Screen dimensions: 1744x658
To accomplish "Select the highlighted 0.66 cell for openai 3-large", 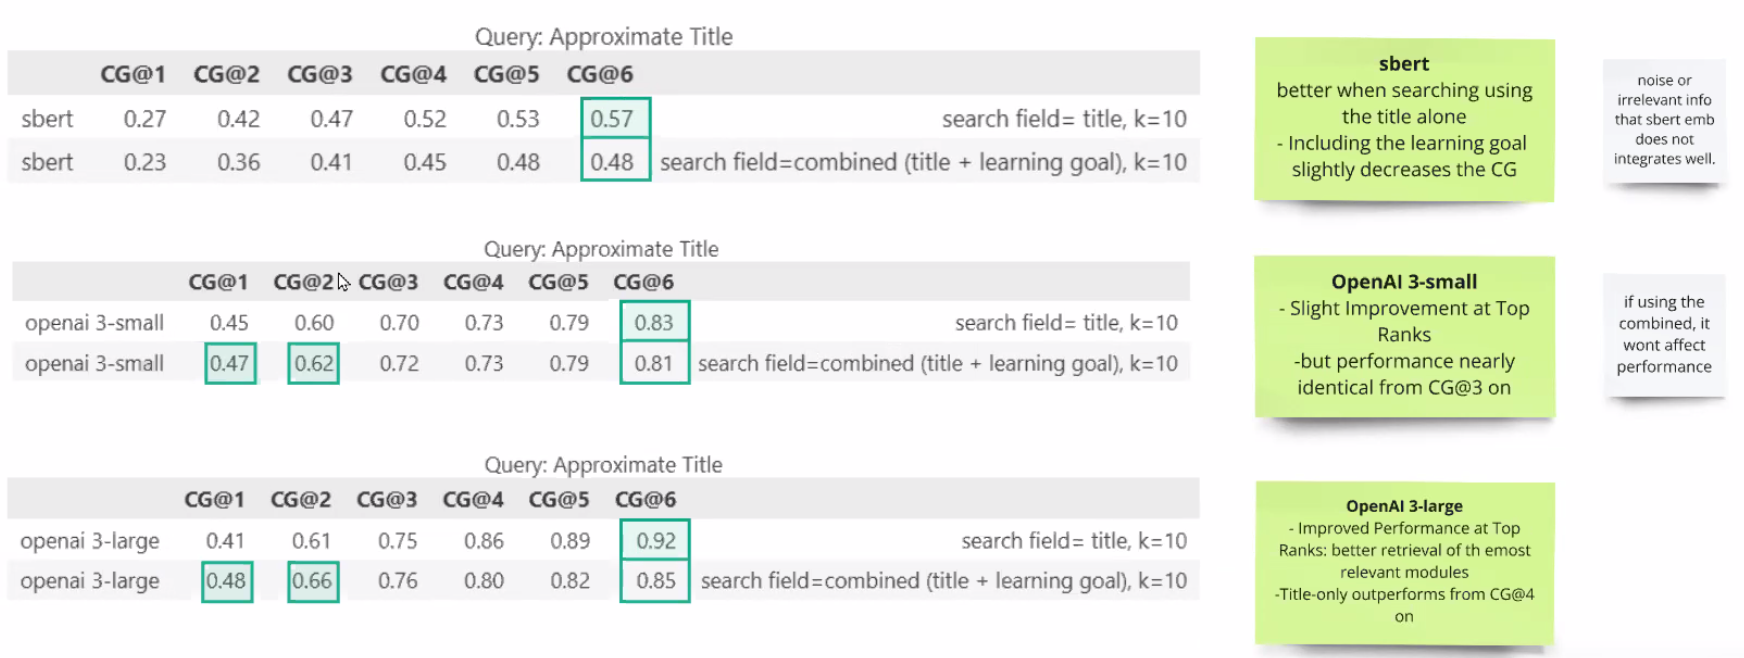I will 312,581.
